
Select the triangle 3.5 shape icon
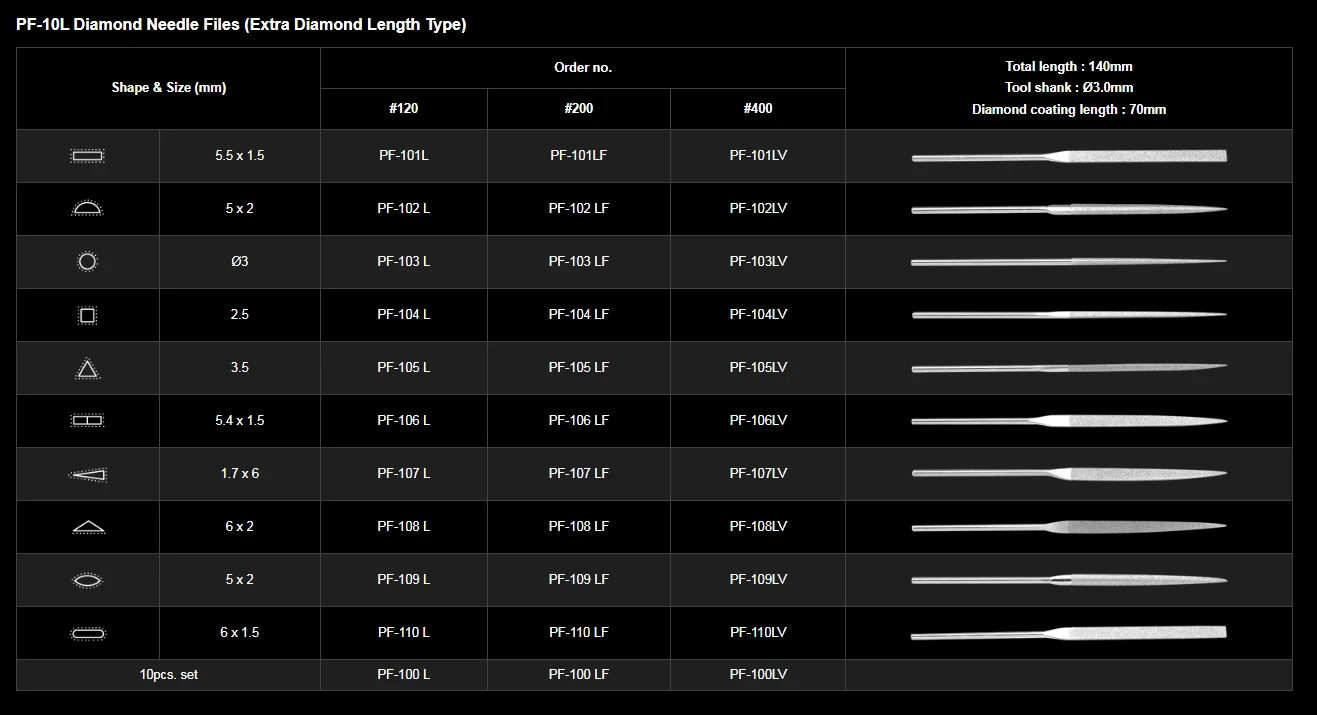88,368
